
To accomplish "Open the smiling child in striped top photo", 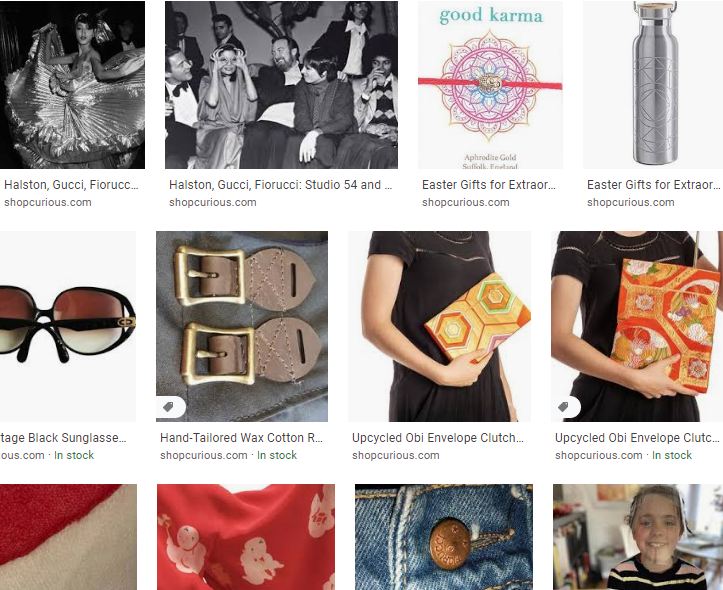I will [638, 537].
